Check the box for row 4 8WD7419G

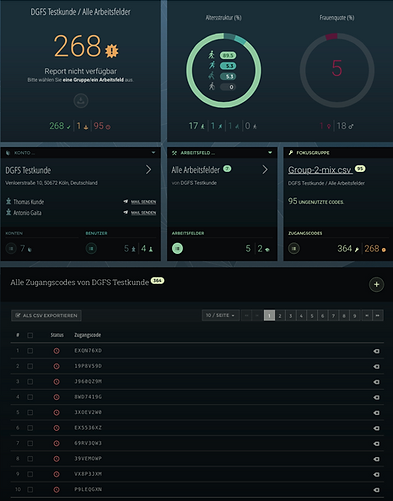pyautogui.click(x=30, y=397)
